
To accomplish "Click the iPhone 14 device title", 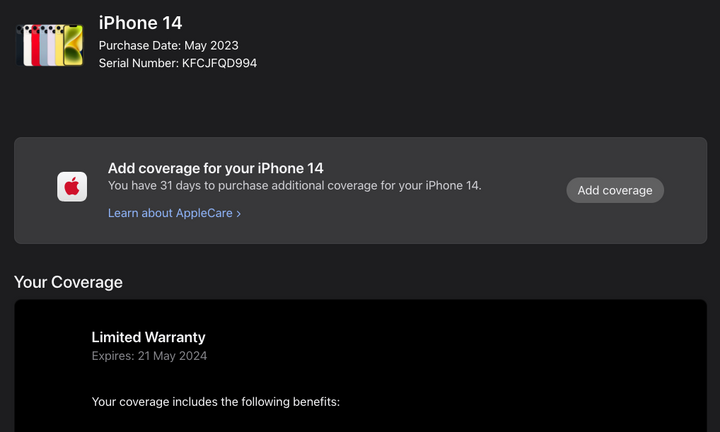I will pos(140,22).
